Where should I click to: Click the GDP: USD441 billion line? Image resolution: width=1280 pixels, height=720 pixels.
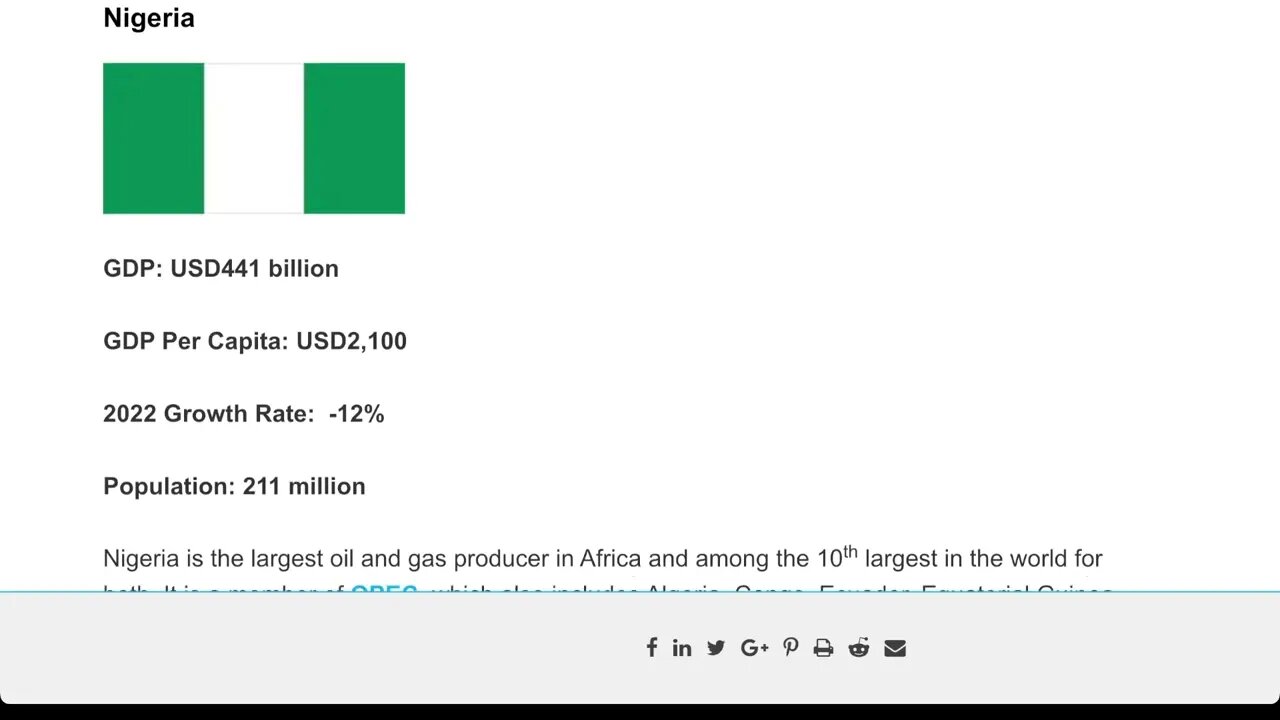point(221,269)
